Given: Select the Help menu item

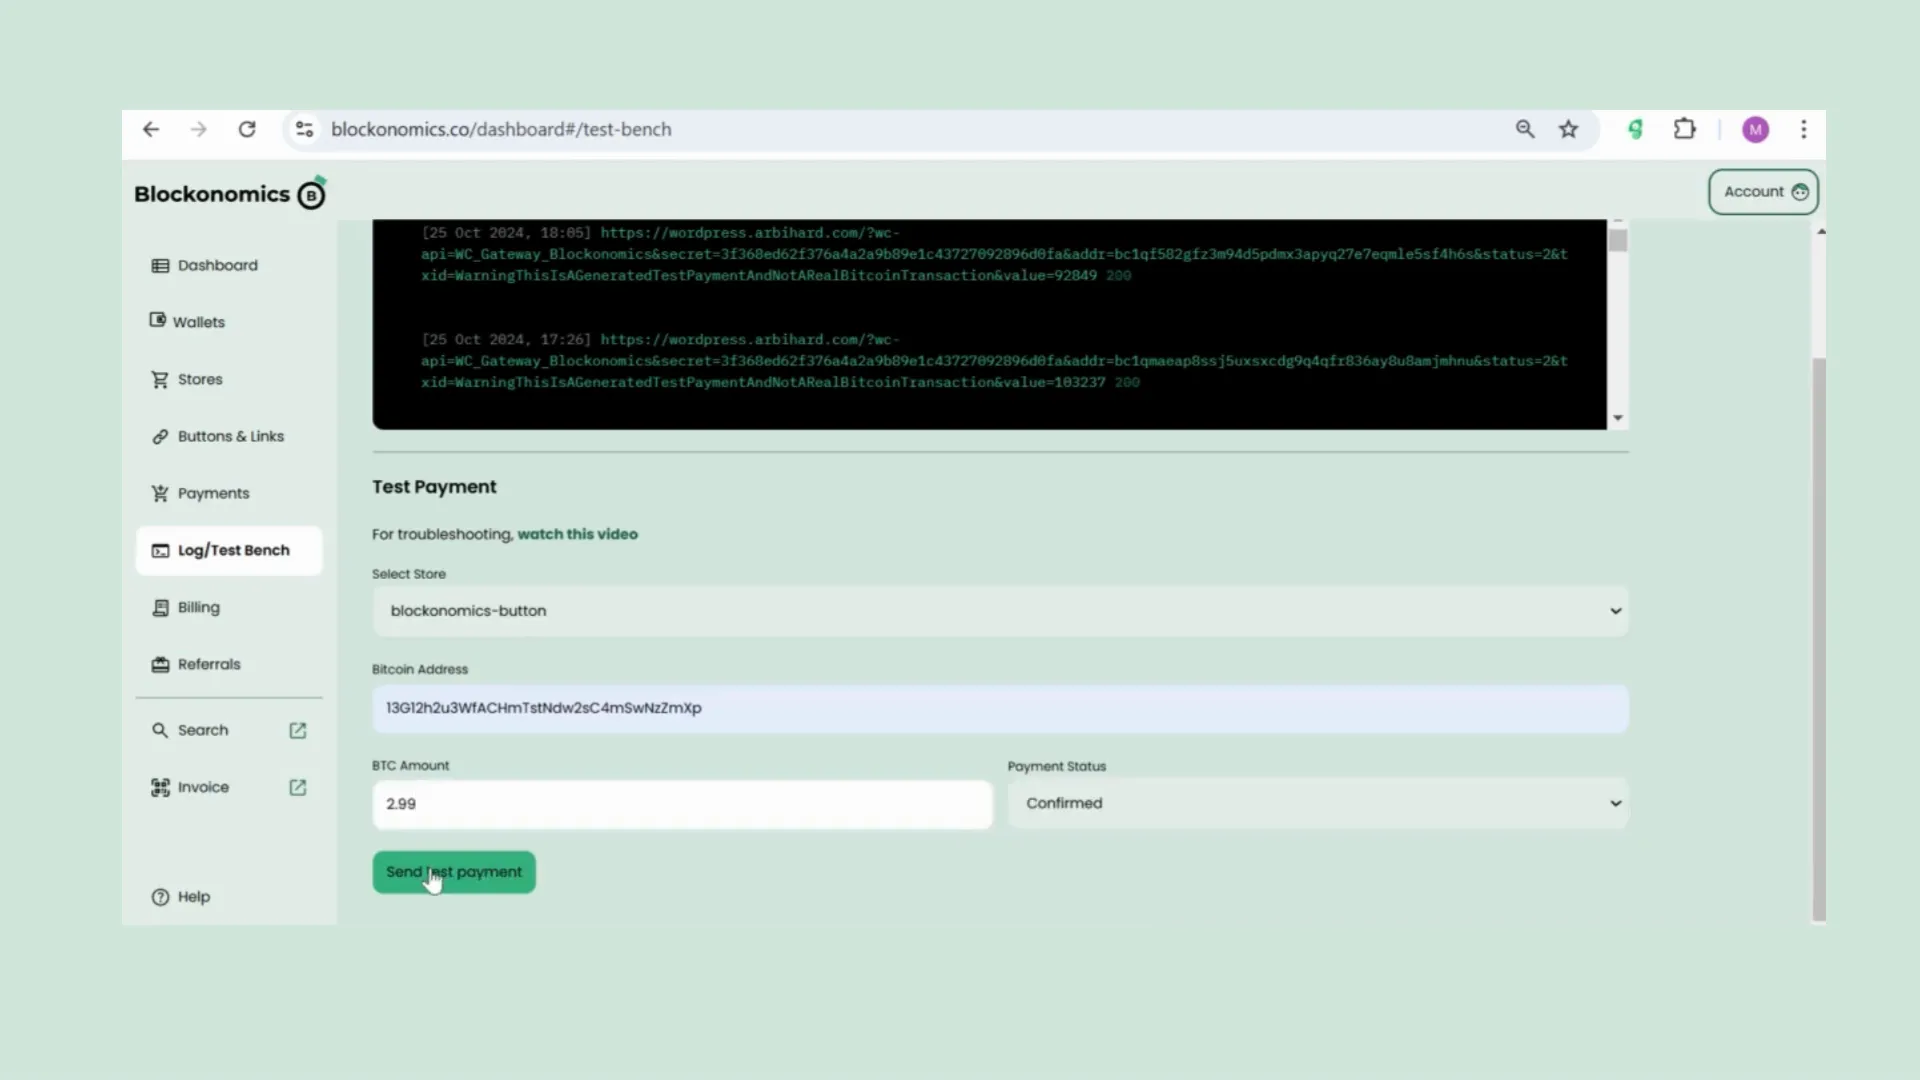Looking at the screenshot, I should coord(193,895).
